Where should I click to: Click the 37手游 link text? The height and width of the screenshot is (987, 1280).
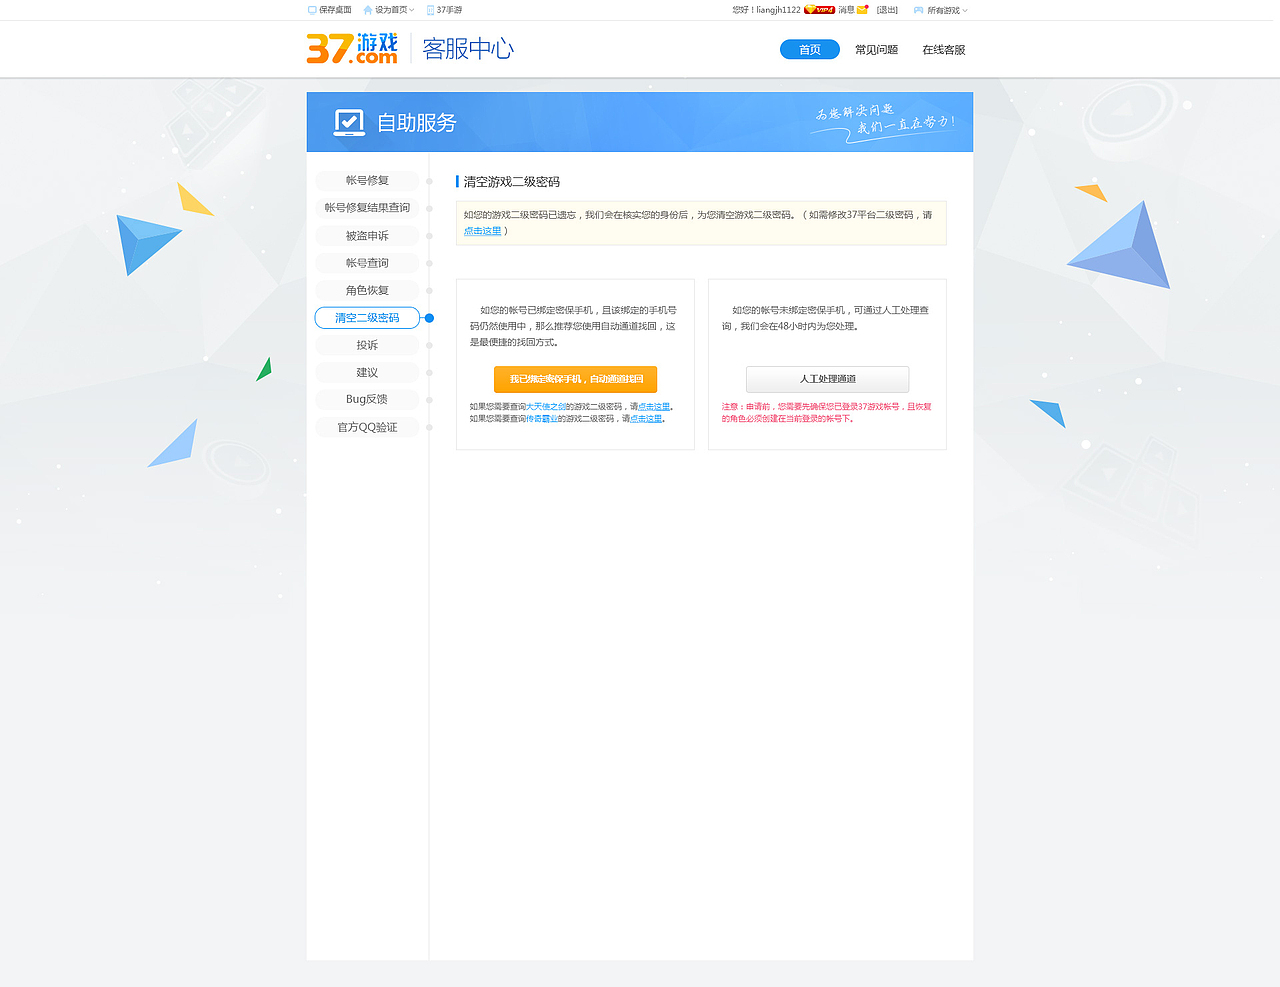click(x=449, y=10)
